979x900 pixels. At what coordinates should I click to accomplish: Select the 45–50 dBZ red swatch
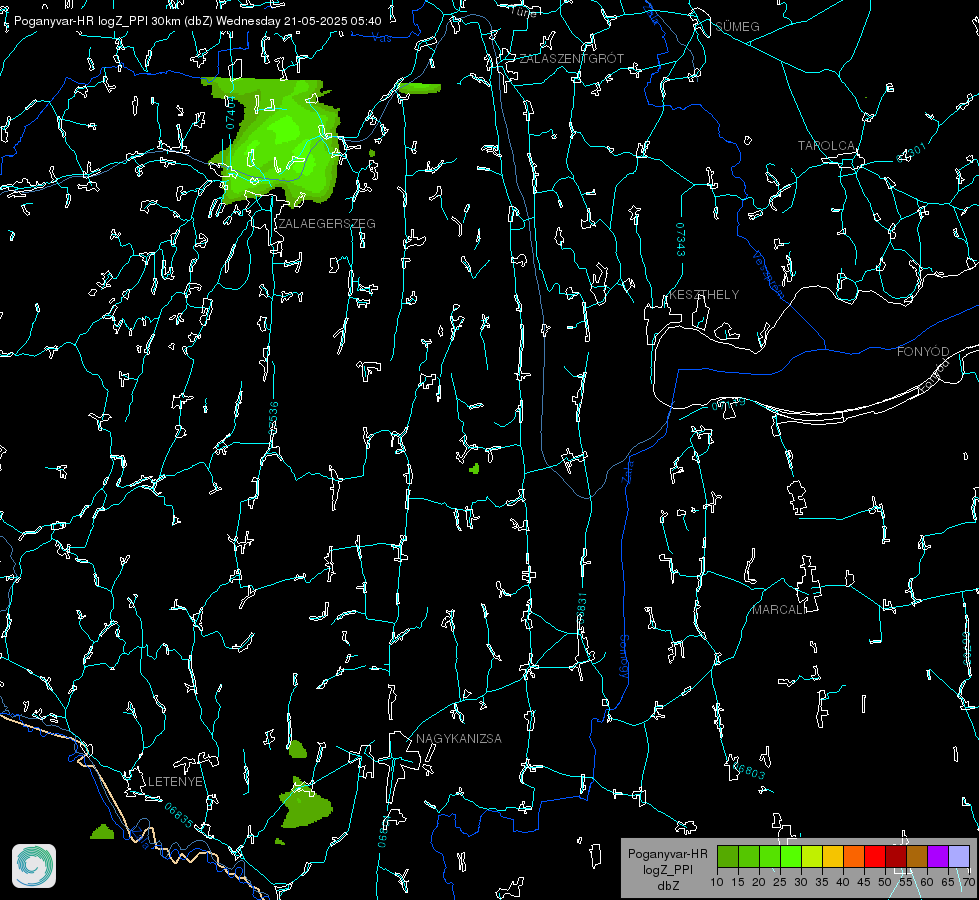coord(875,856)
